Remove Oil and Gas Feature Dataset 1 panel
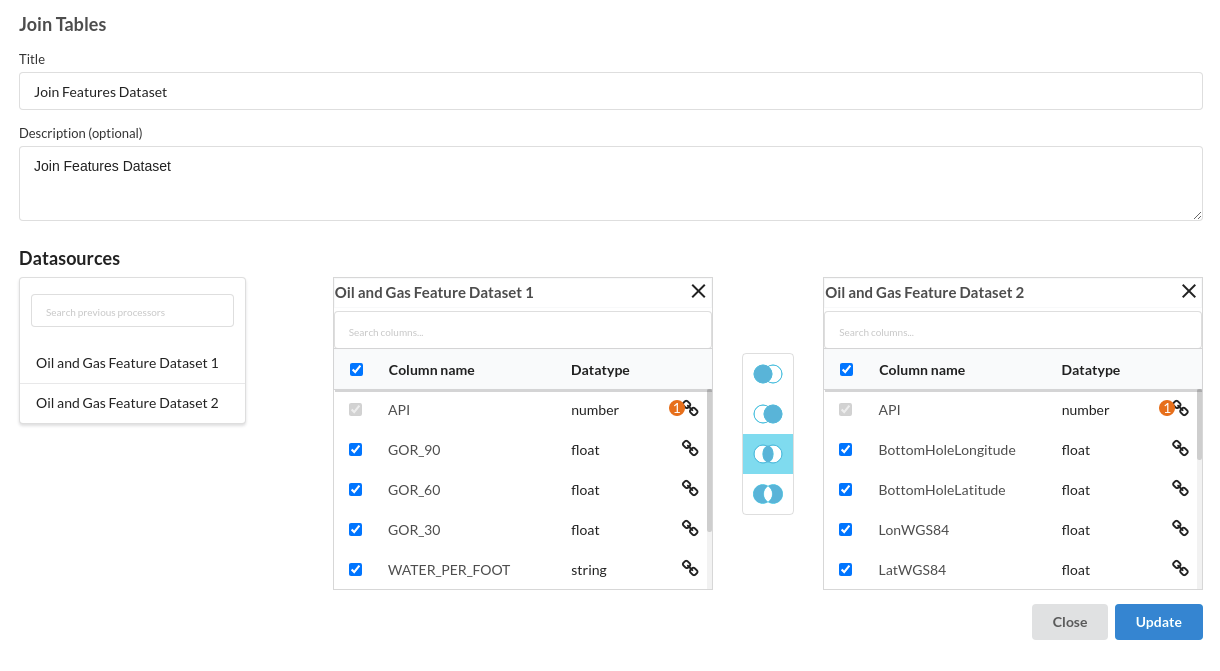Image resolution: width=1220 pixels, height=671 pixels. (698, 292)
